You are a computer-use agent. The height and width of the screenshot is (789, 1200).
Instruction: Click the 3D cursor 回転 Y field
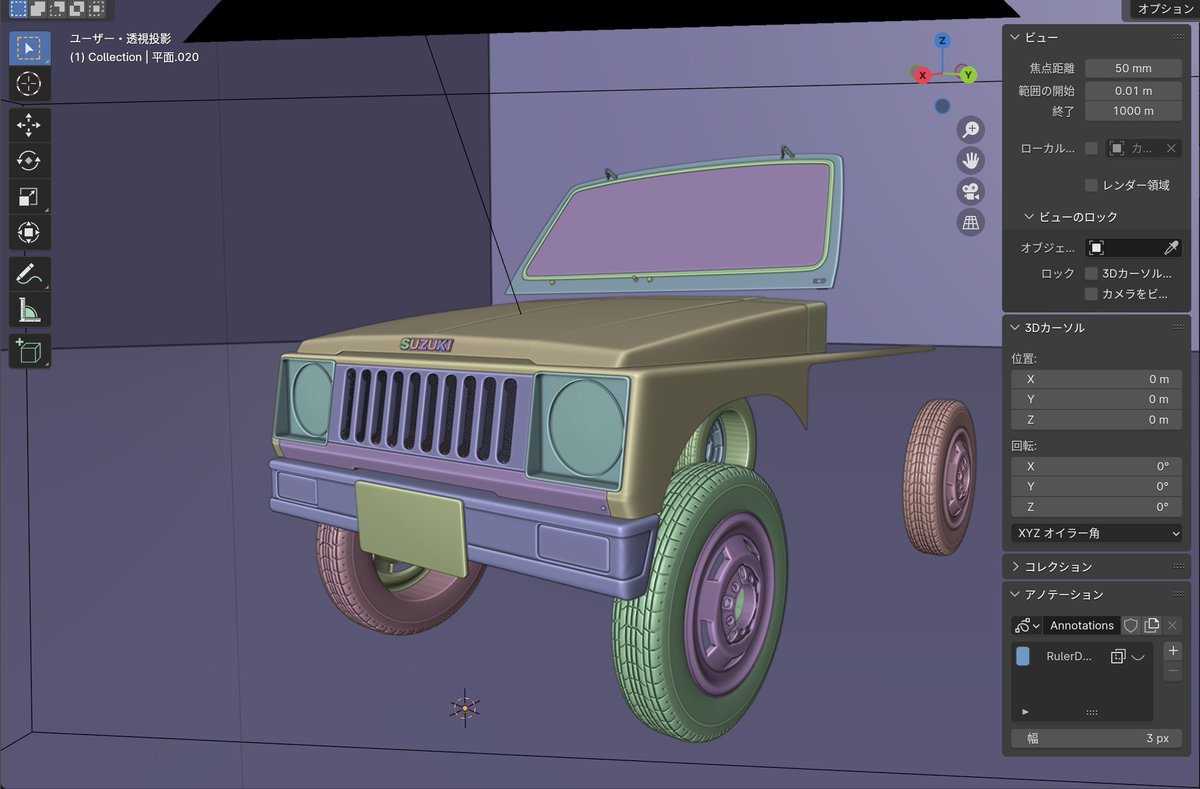[1097, 486]
